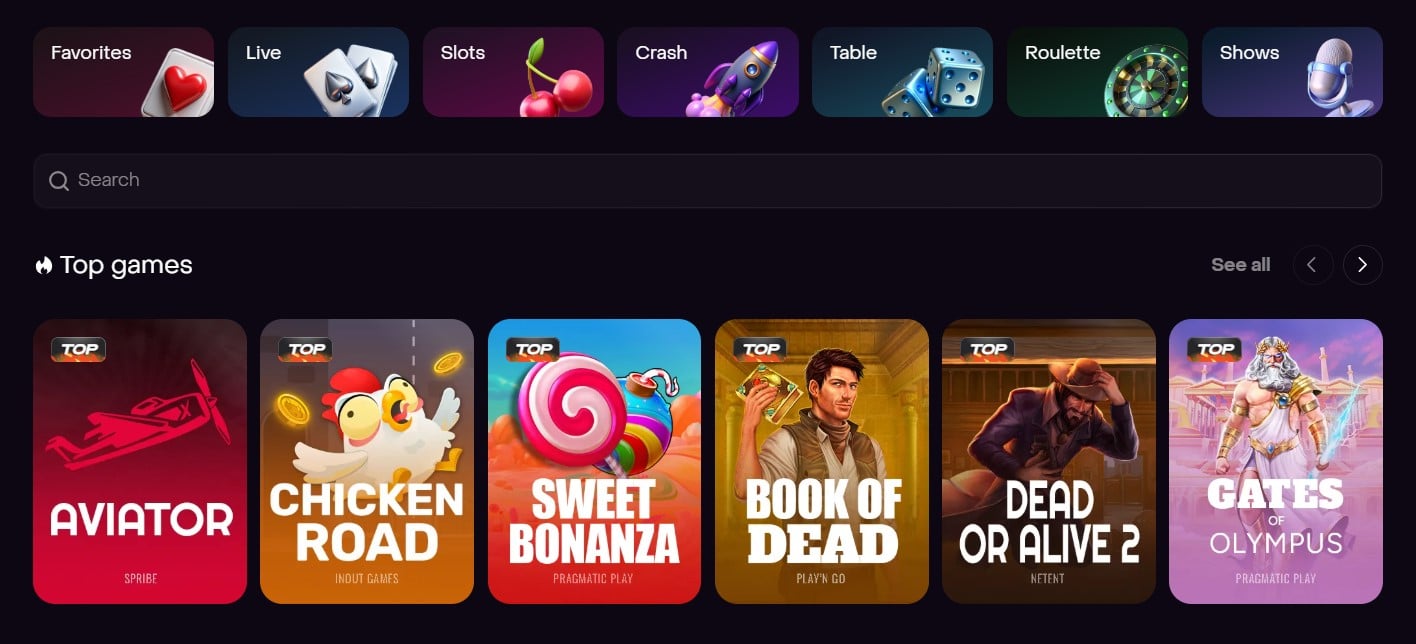Go to the previous Top games carousel page
Screen dimensions: 1416x644
(1312, 265)
